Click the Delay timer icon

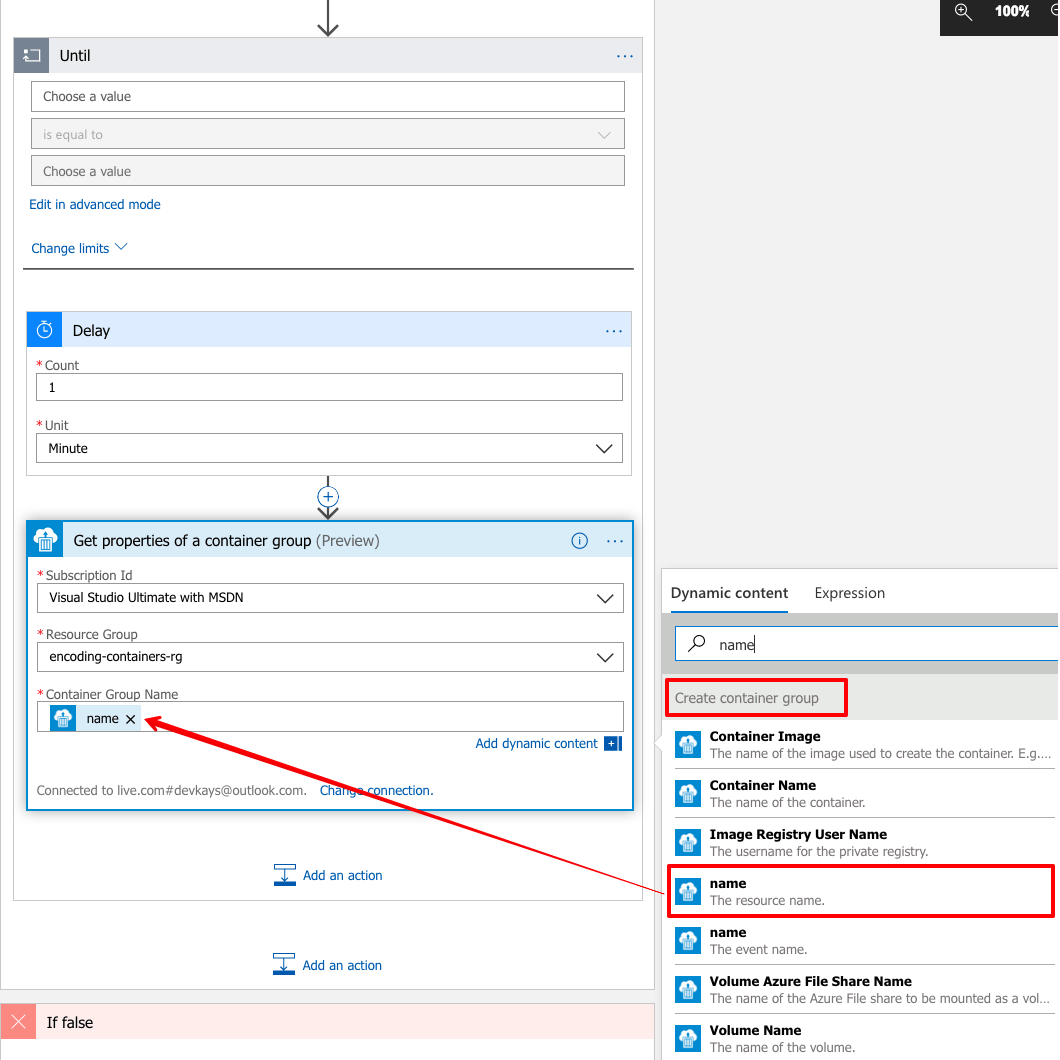[x=44, y=330]
